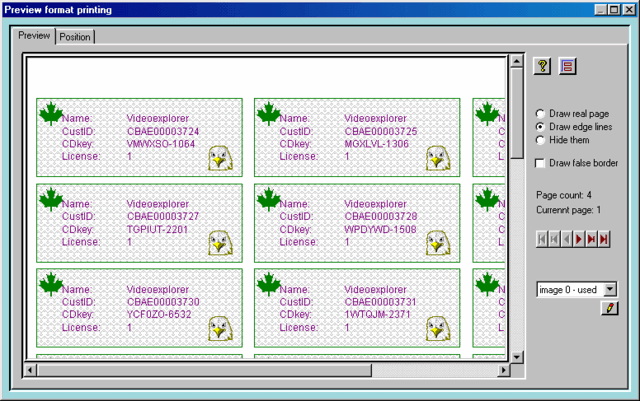Advance to the next page
This screenshot has width=640, height=401.
pos(579,239)
